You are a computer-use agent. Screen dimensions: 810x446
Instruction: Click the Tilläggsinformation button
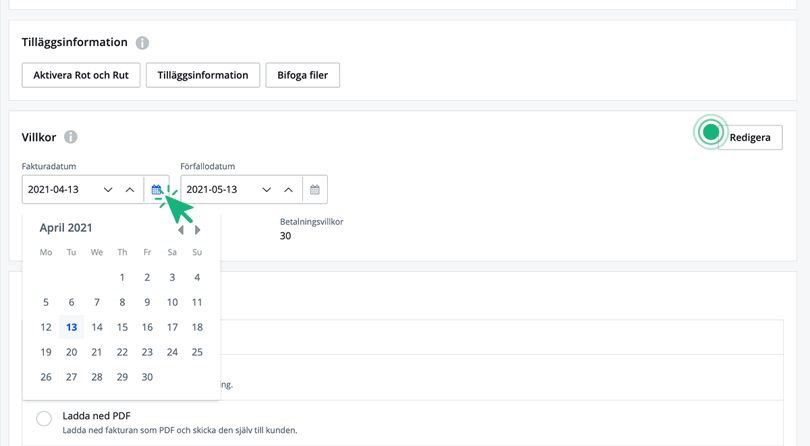[x=203, y=75]
